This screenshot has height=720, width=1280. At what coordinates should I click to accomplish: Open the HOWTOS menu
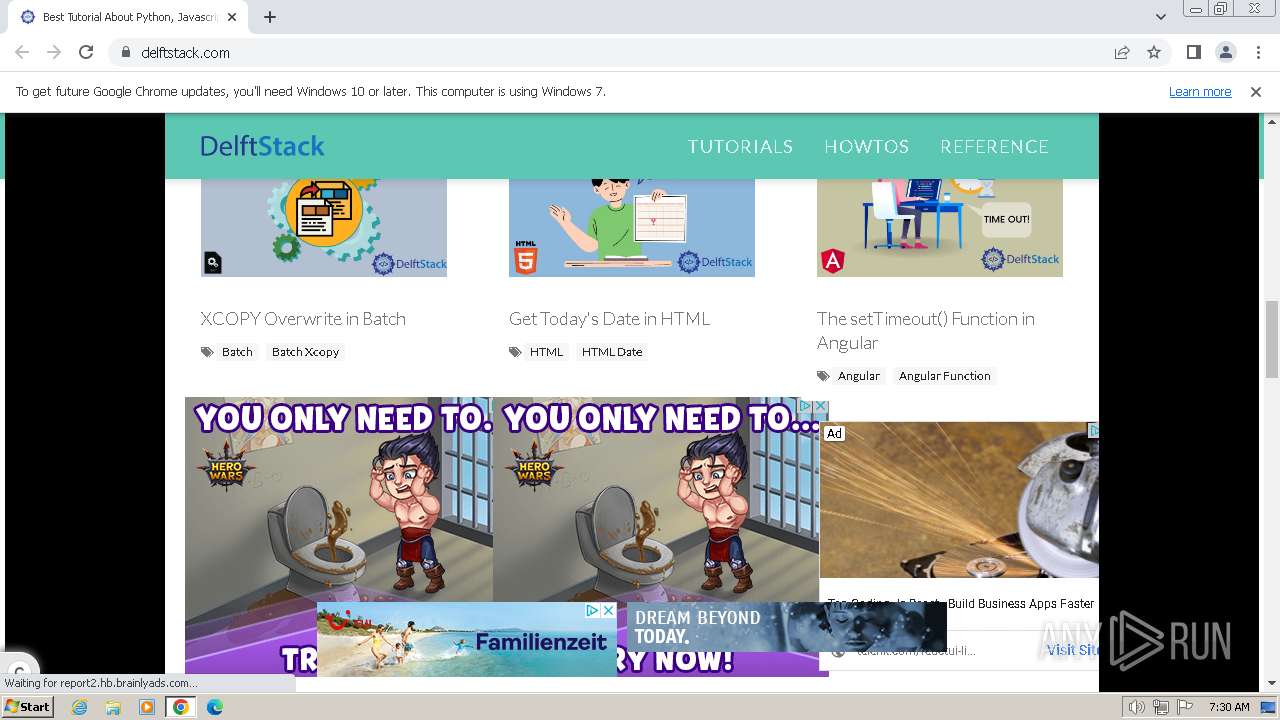tap(866, 146)
